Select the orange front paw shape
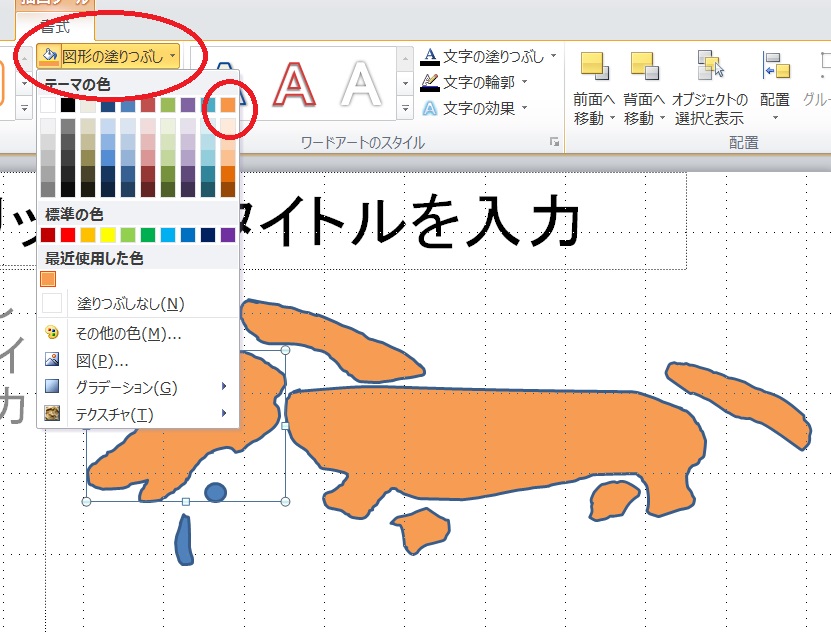The width and height of the screenshot is (831, 632). coord(422,529)
